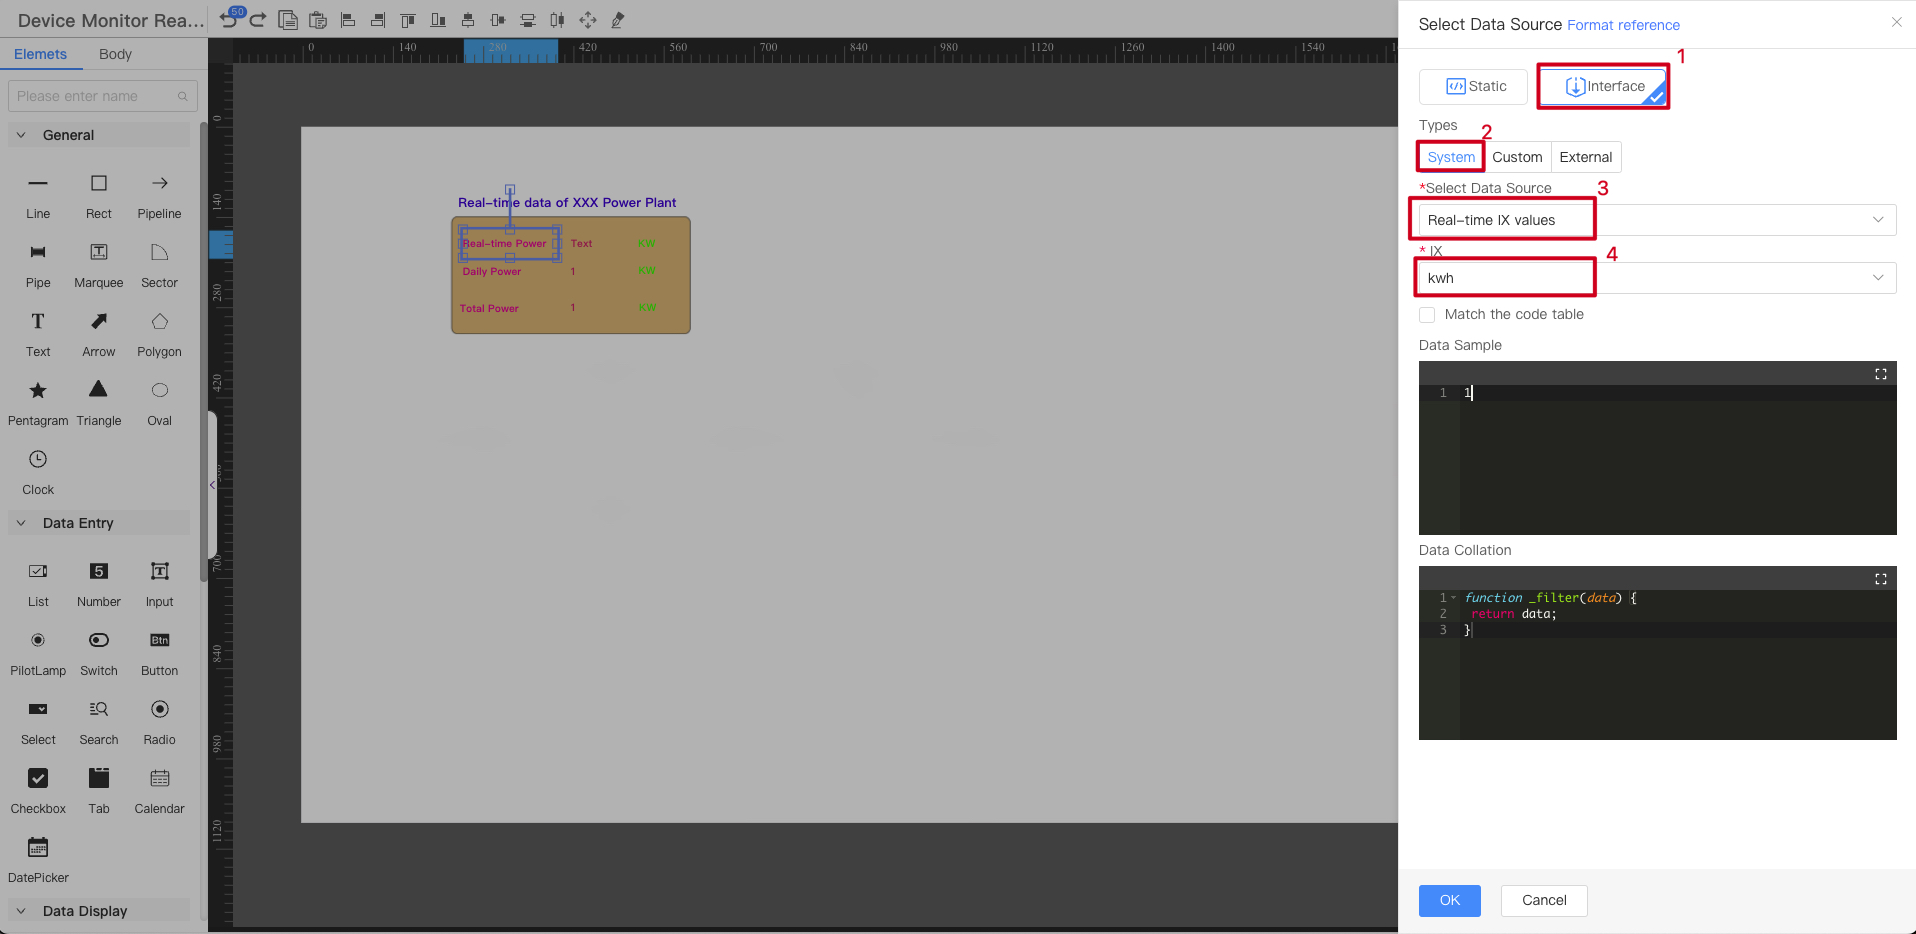
Task: Switch to the Body tab
Action: coord(114,54)
